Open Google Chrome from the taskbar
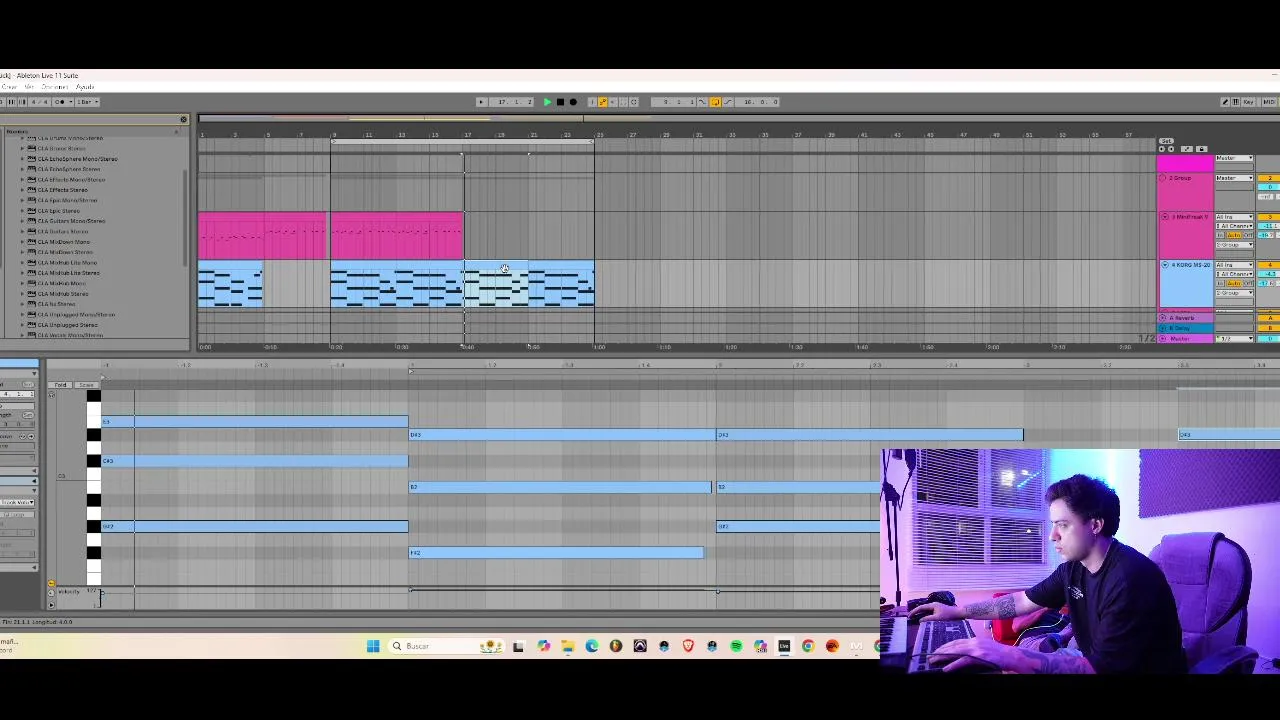The width and height of the screenshot is (1280, 720). coord(808,646)
